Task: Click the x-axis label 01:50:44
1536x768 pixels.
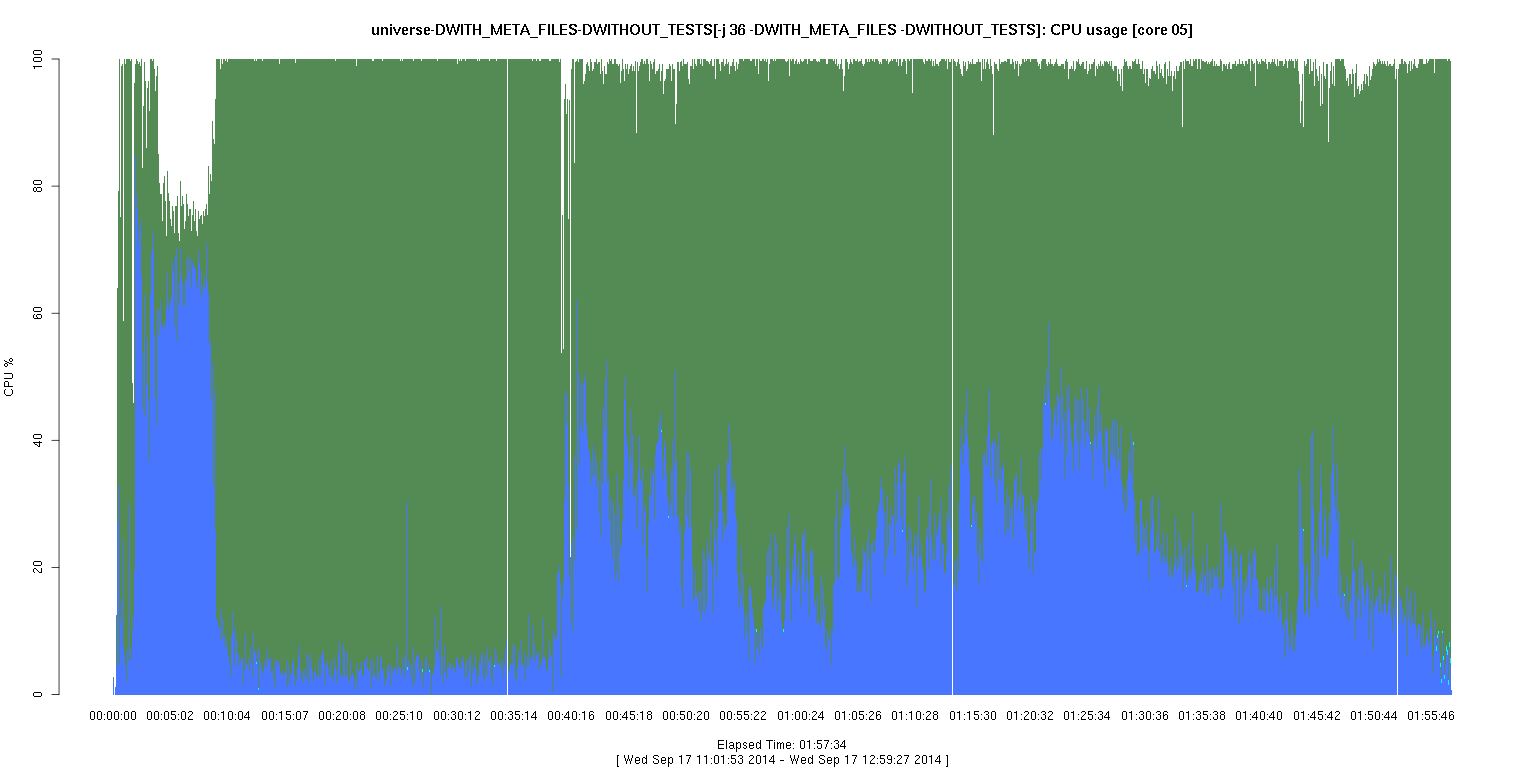Action: tap(1374, 716)
